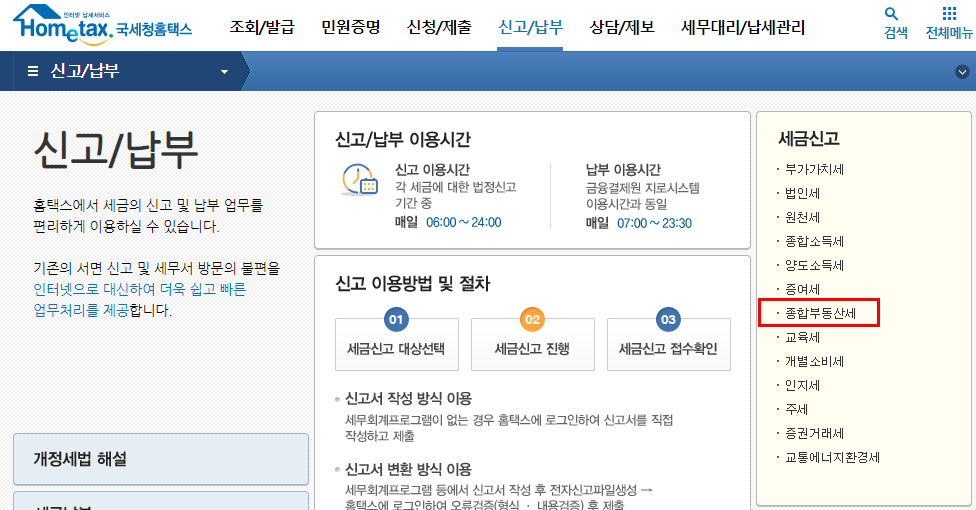The width and height of the screenshot is (976, 510).
Task: Expand the round chevron at bar's right end
Action: [962, 72]
